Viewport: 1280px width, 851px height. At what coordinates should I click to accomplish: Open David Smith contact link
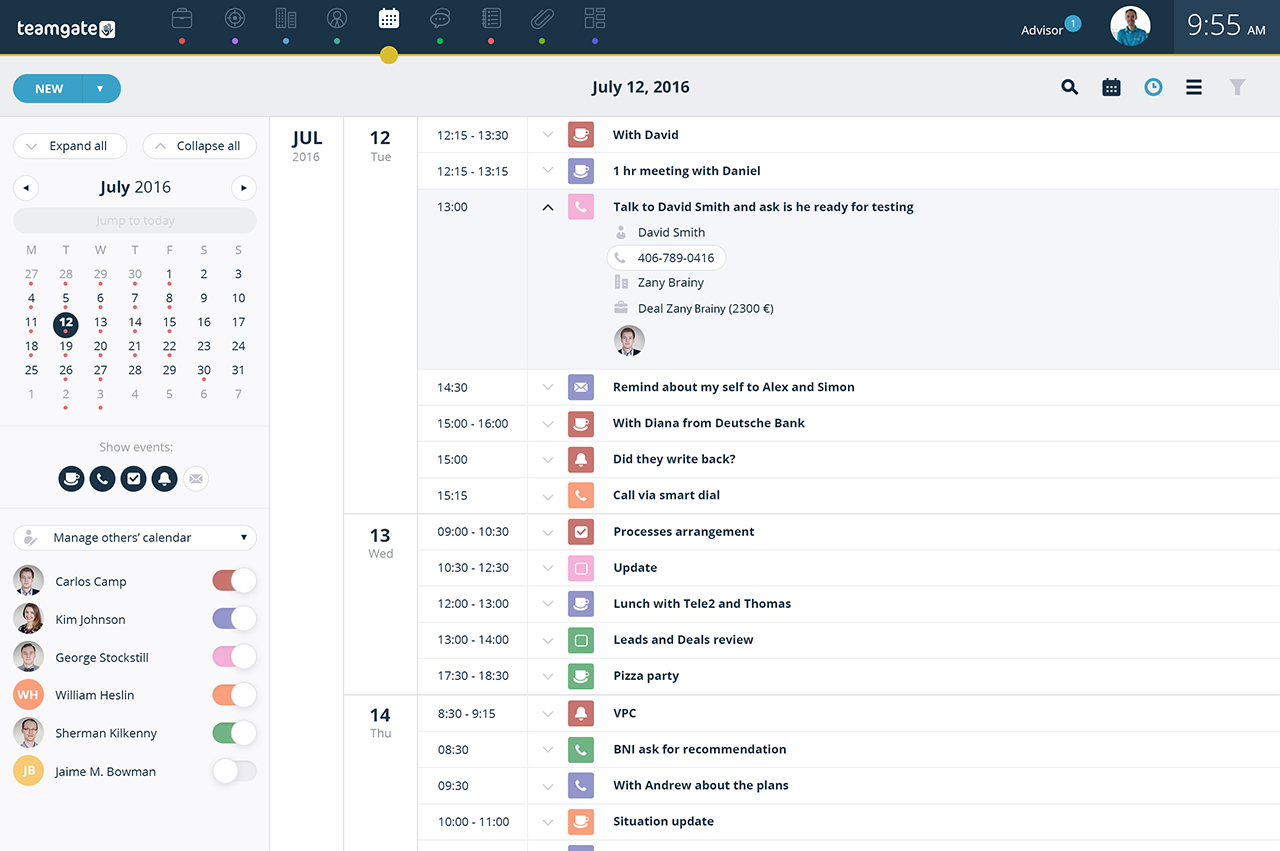pyautogui.click(x=671, y=232)
